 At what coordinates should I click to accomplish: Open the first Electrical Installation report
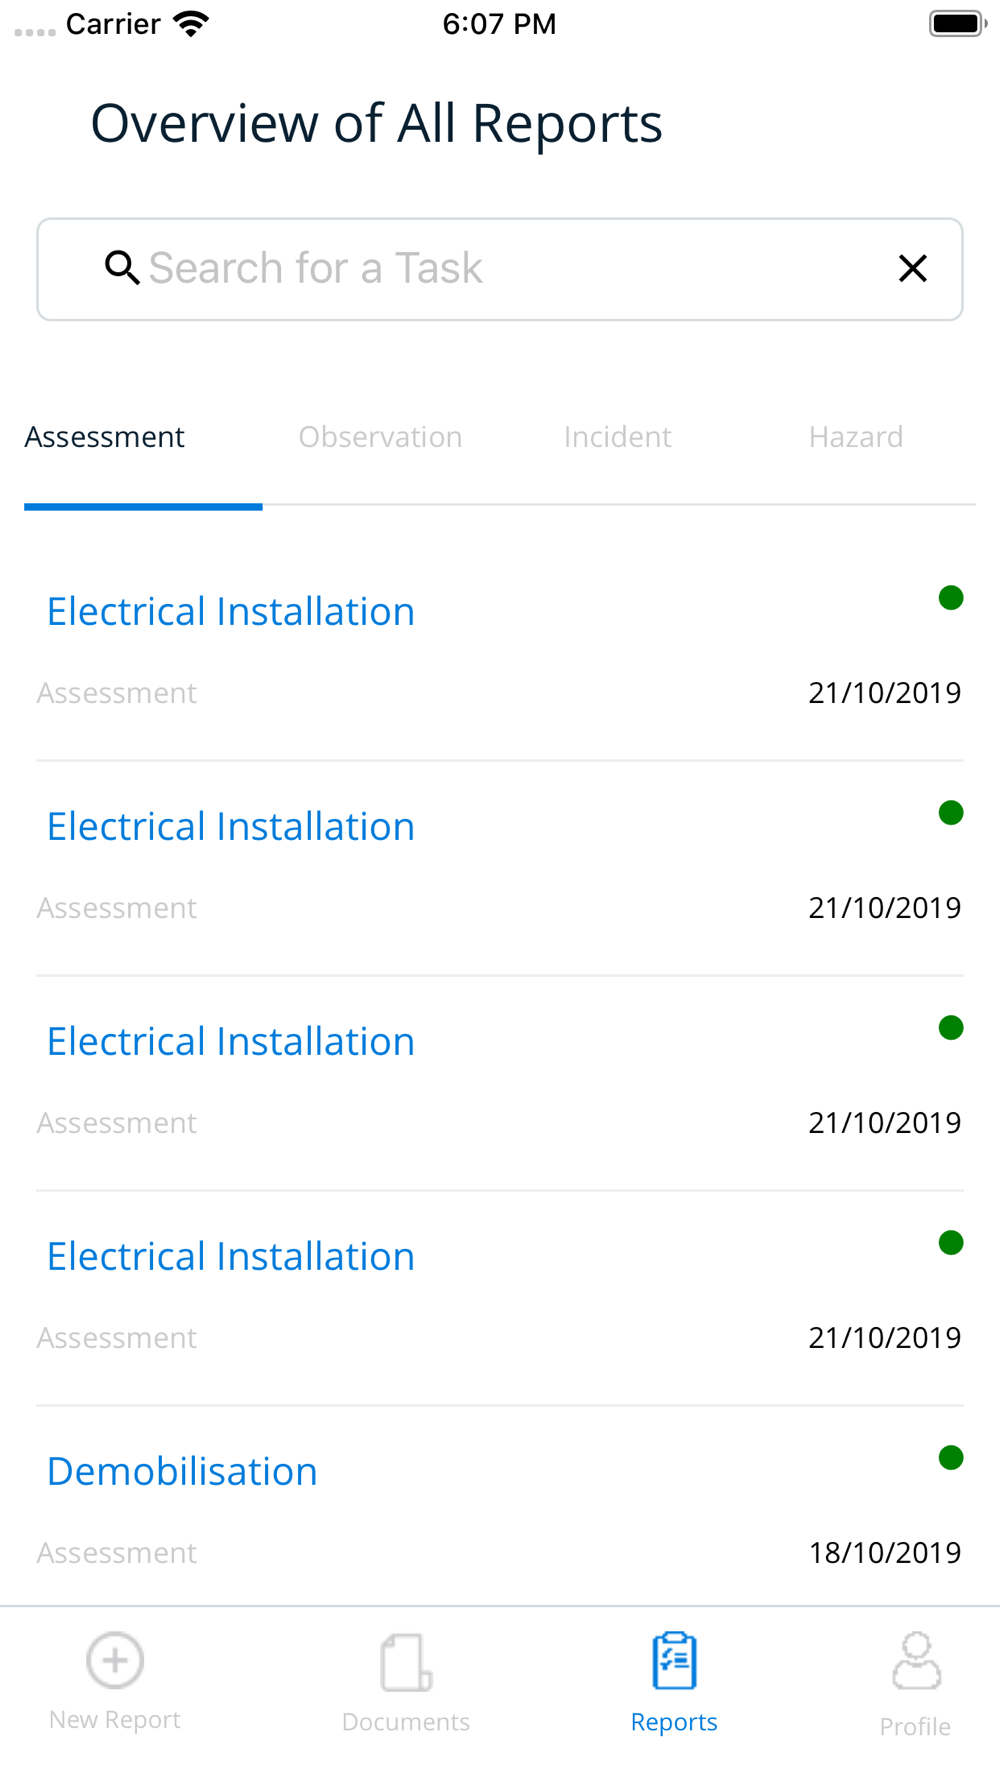pyautogui.click(x=231, y=612)
